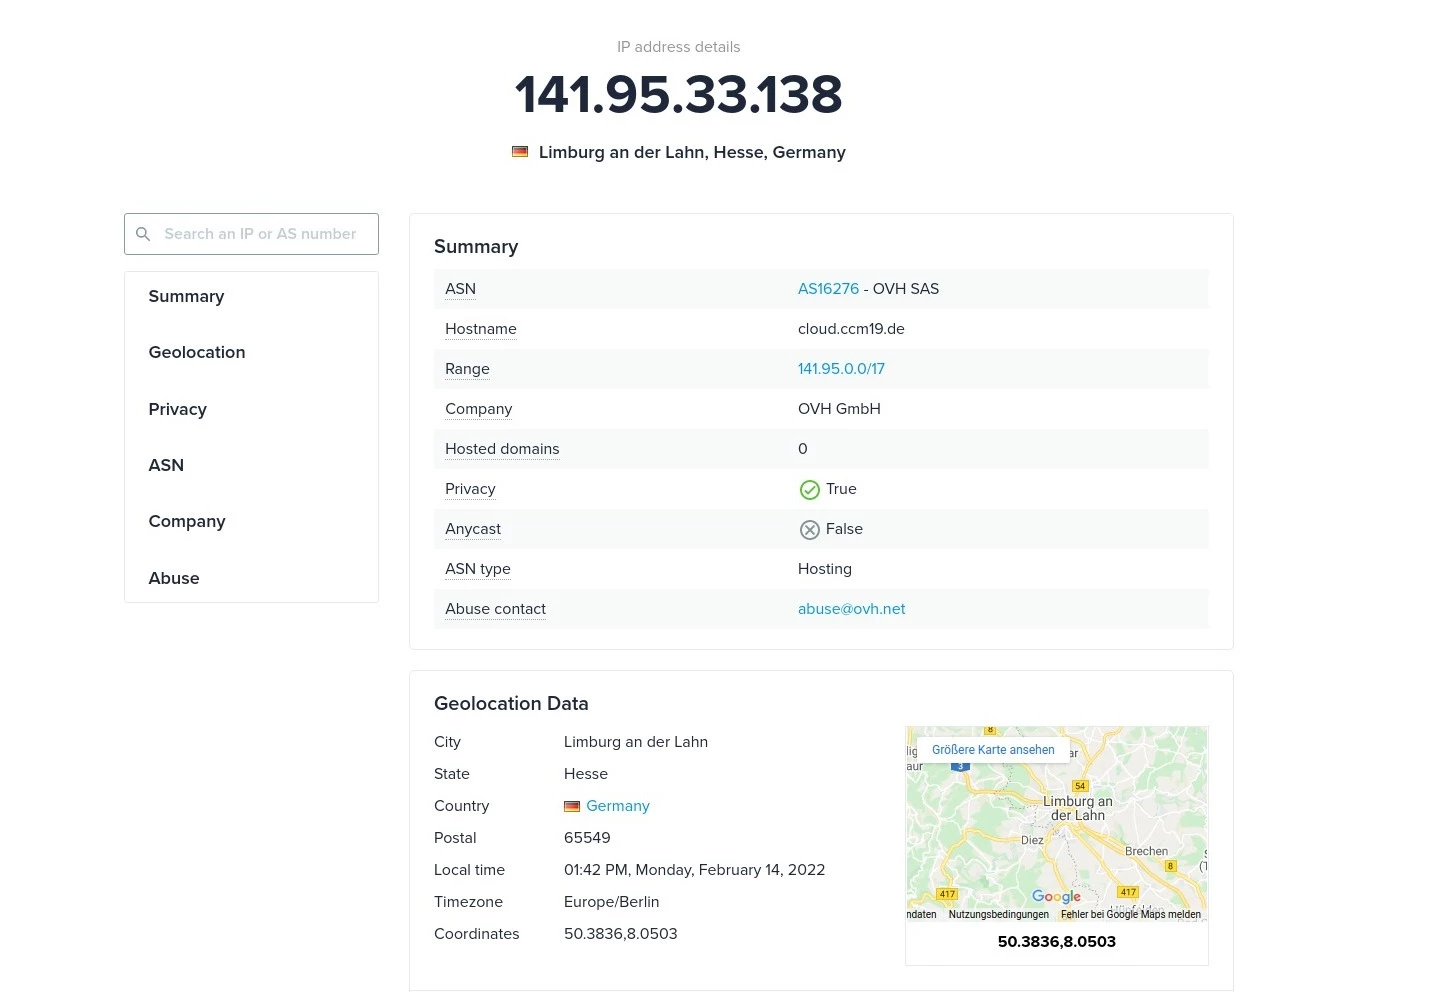Open the Abuse sidebar section
This screenshot has height=992, width=1439.
[x=174, y=578]
